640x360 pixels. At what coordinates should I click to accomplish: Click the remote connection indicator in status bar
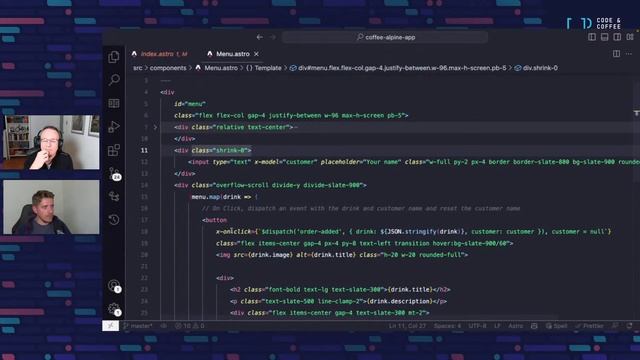(x=110, y=326)
